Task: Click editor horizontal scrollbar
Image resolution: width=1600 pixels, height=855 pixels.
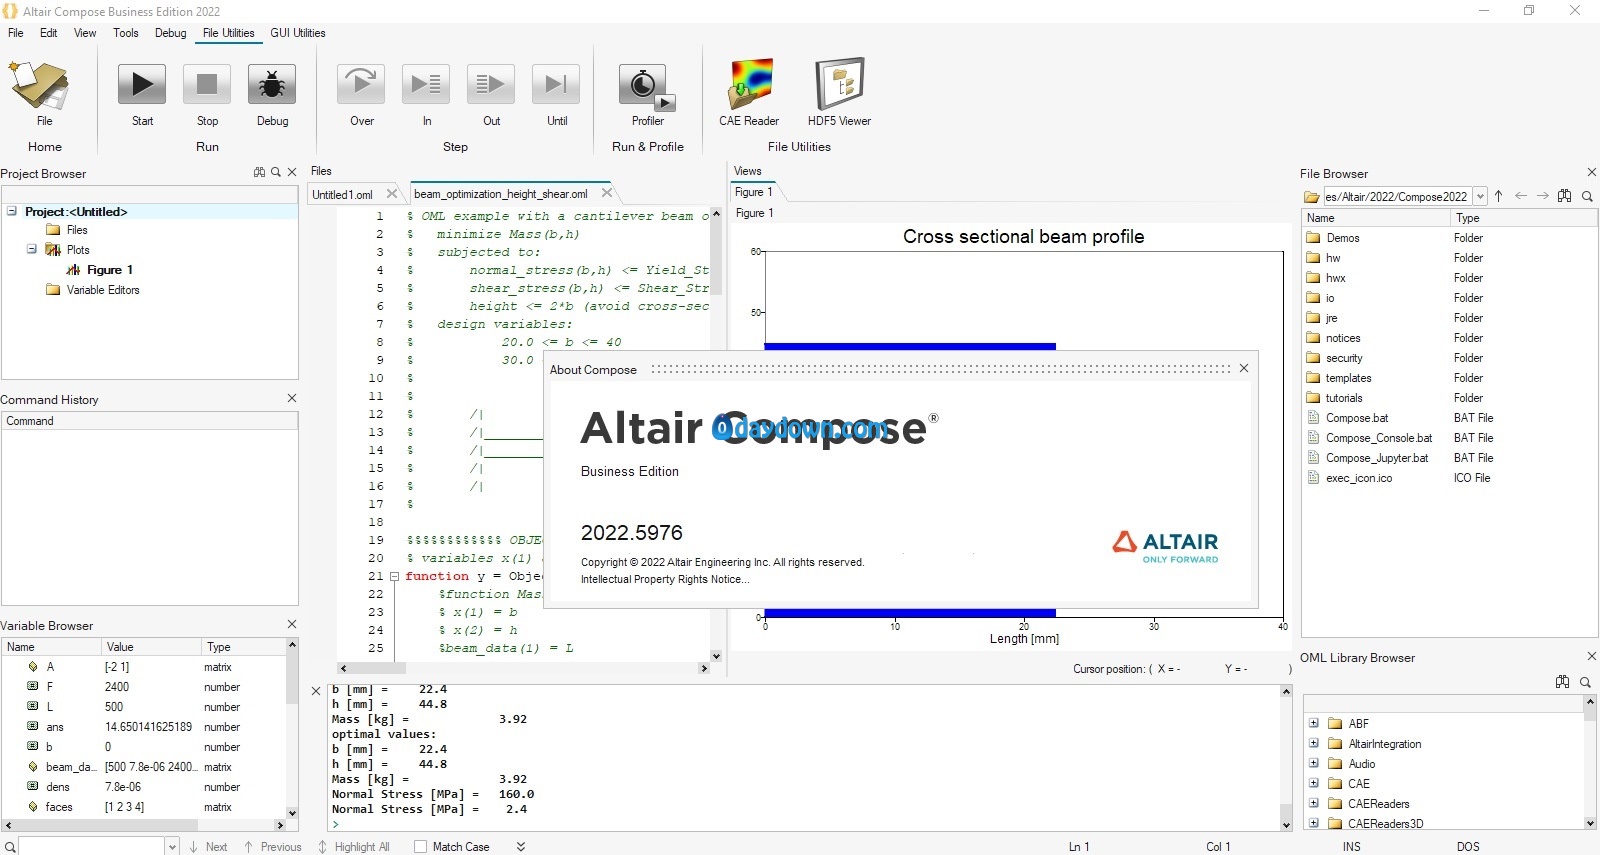Action: tap(524, 668)
